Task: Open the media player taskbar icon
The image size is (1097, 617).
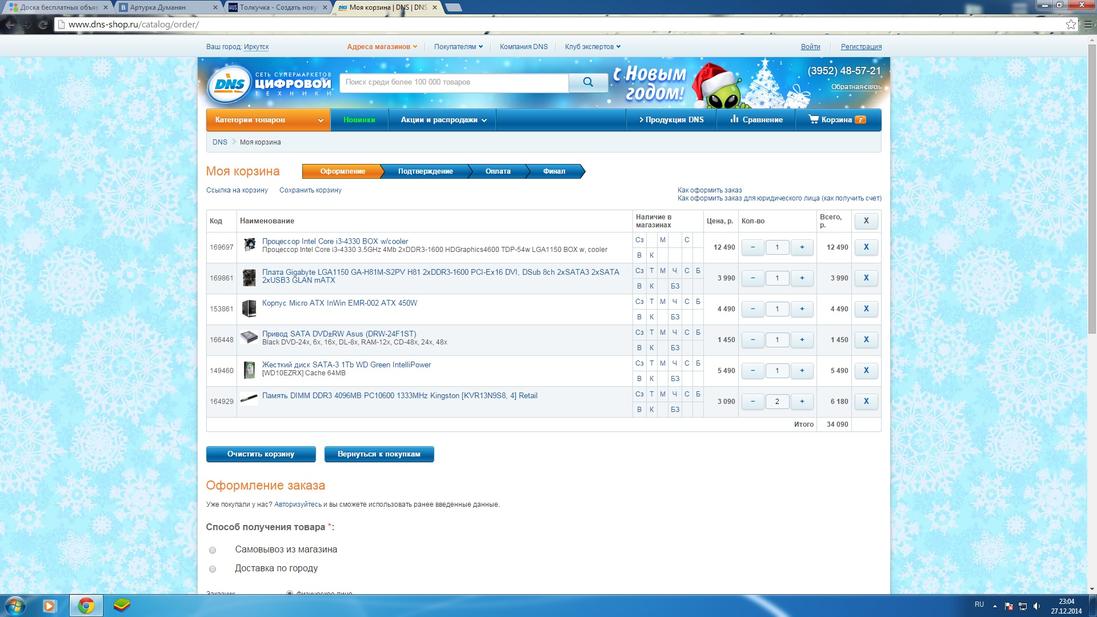Action: coord(49,605)
